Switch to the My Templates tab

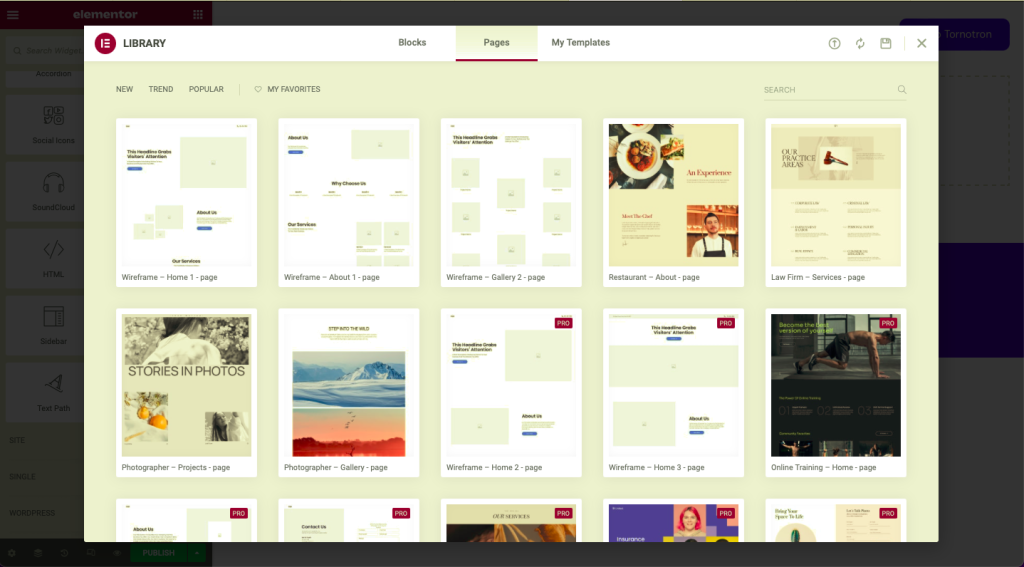[x=580, y=43]
